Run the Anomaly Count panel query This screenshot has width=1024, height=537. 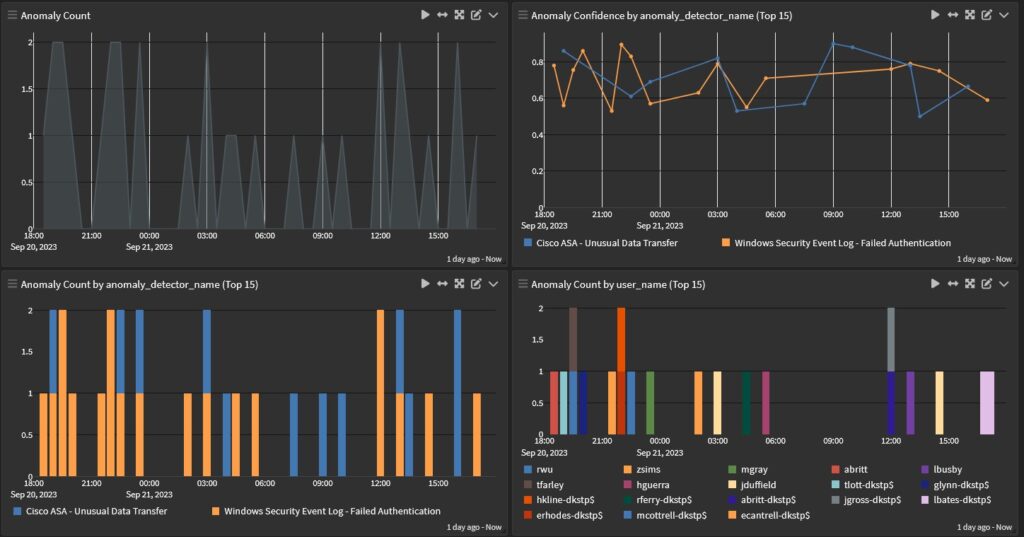(425, 15)
